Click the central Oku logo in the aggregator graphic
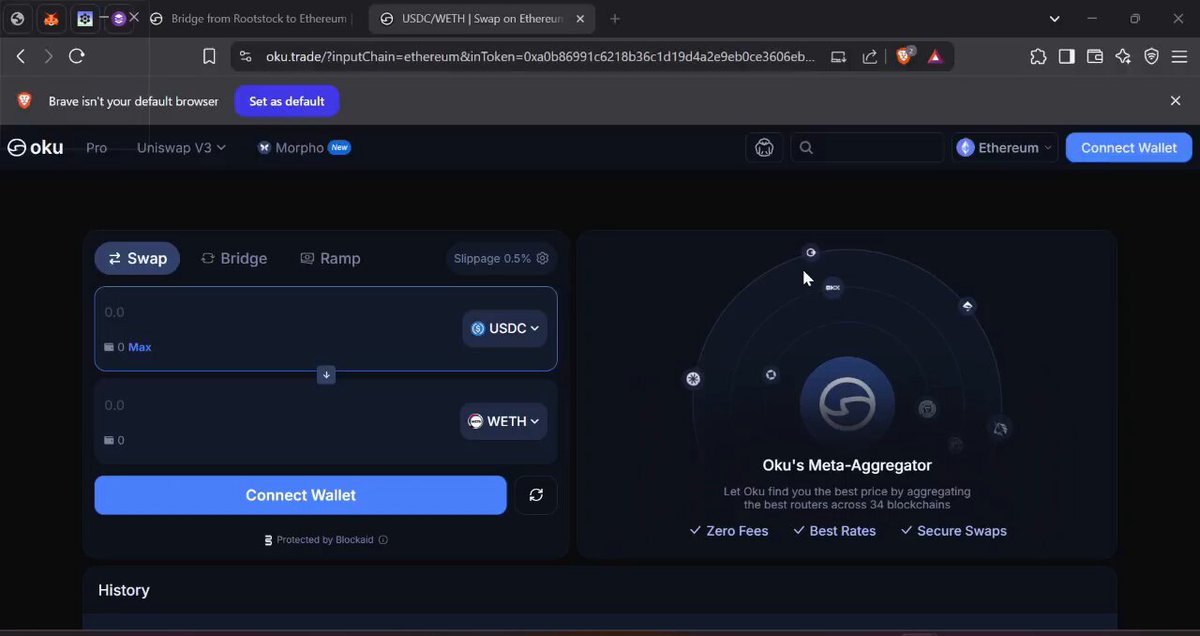Screen dimensions: 1200x636 847,404
